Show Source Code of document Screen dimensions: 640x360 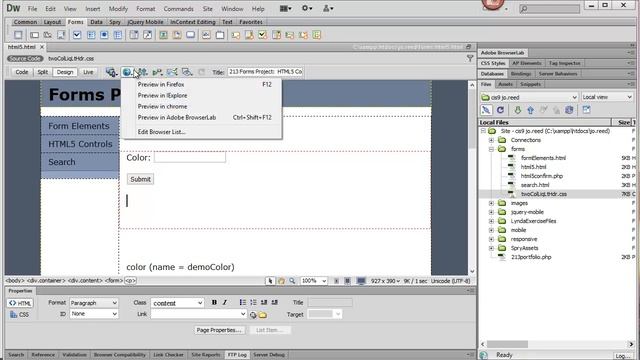(x=25, y=59)
